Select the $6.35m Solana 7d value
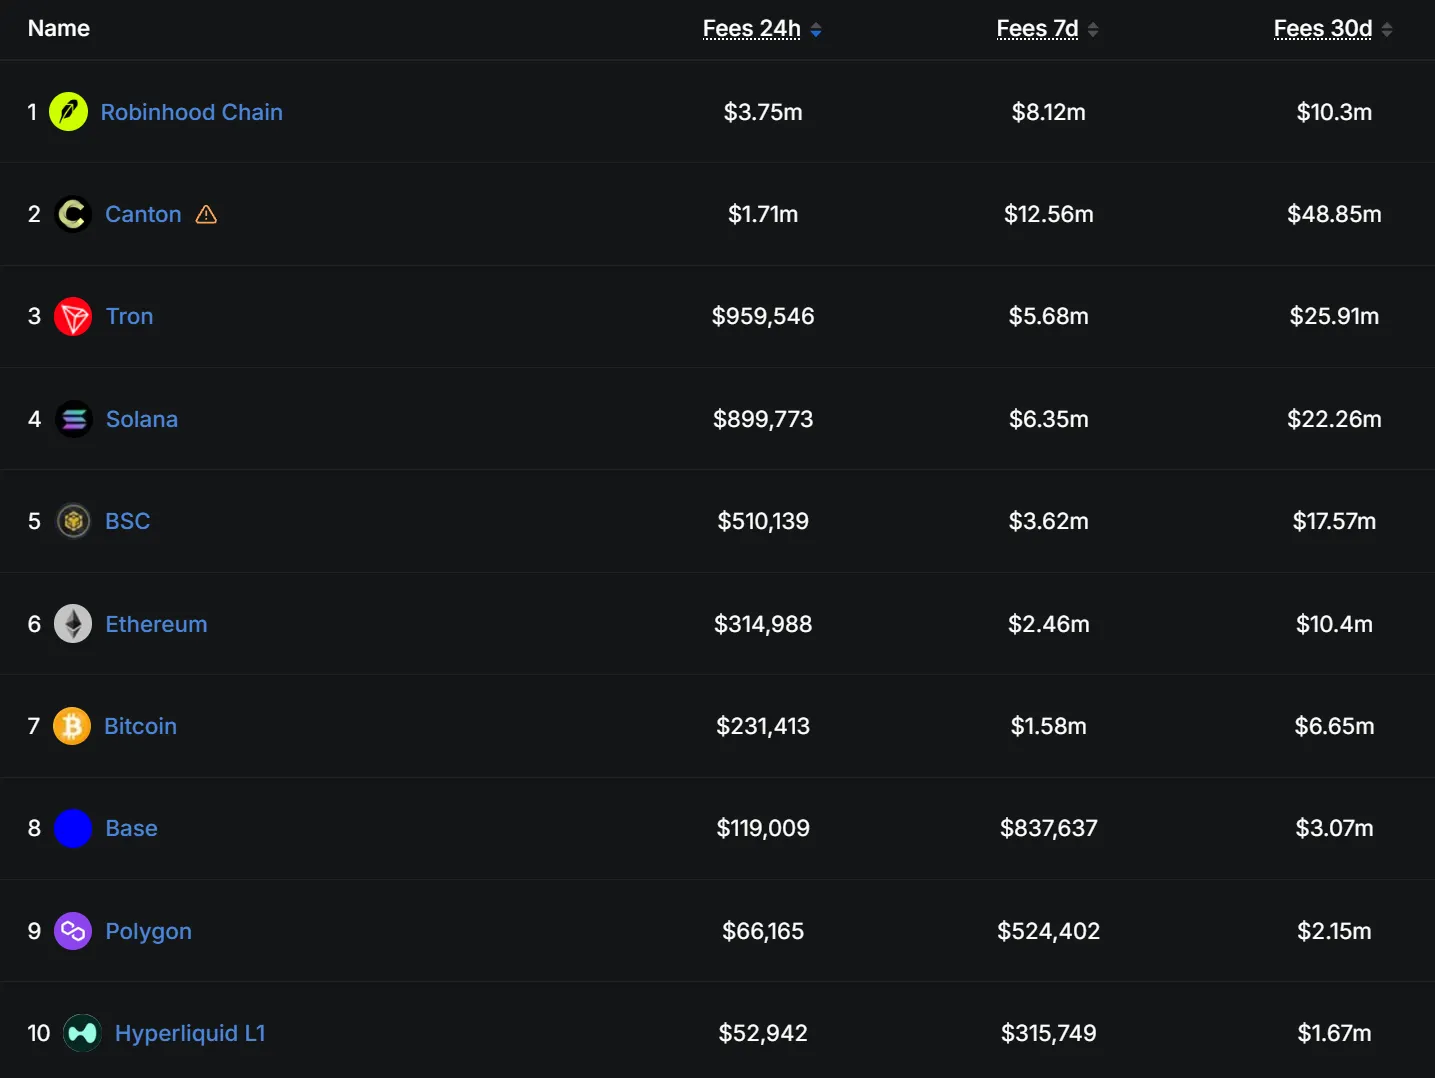Screen dimensions: 1435x1078 pos(1049,419)
